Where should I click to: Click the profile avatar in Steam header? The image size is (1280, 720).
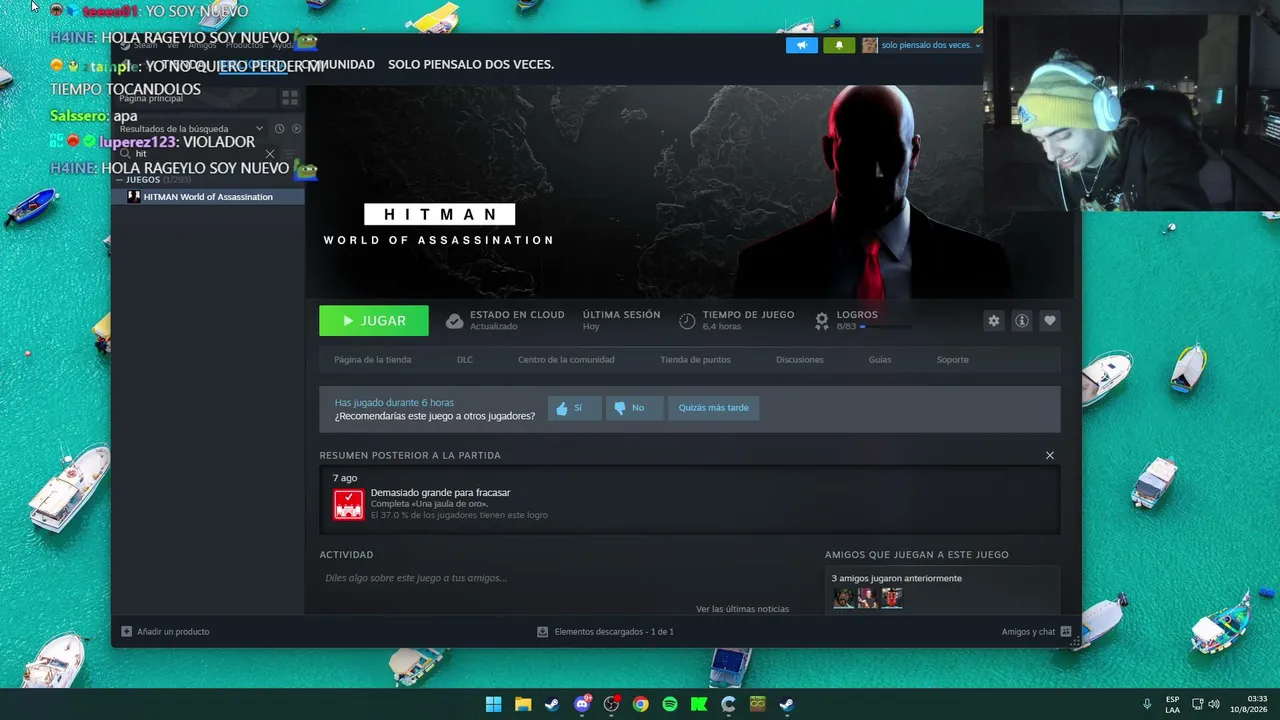(870, 45)
